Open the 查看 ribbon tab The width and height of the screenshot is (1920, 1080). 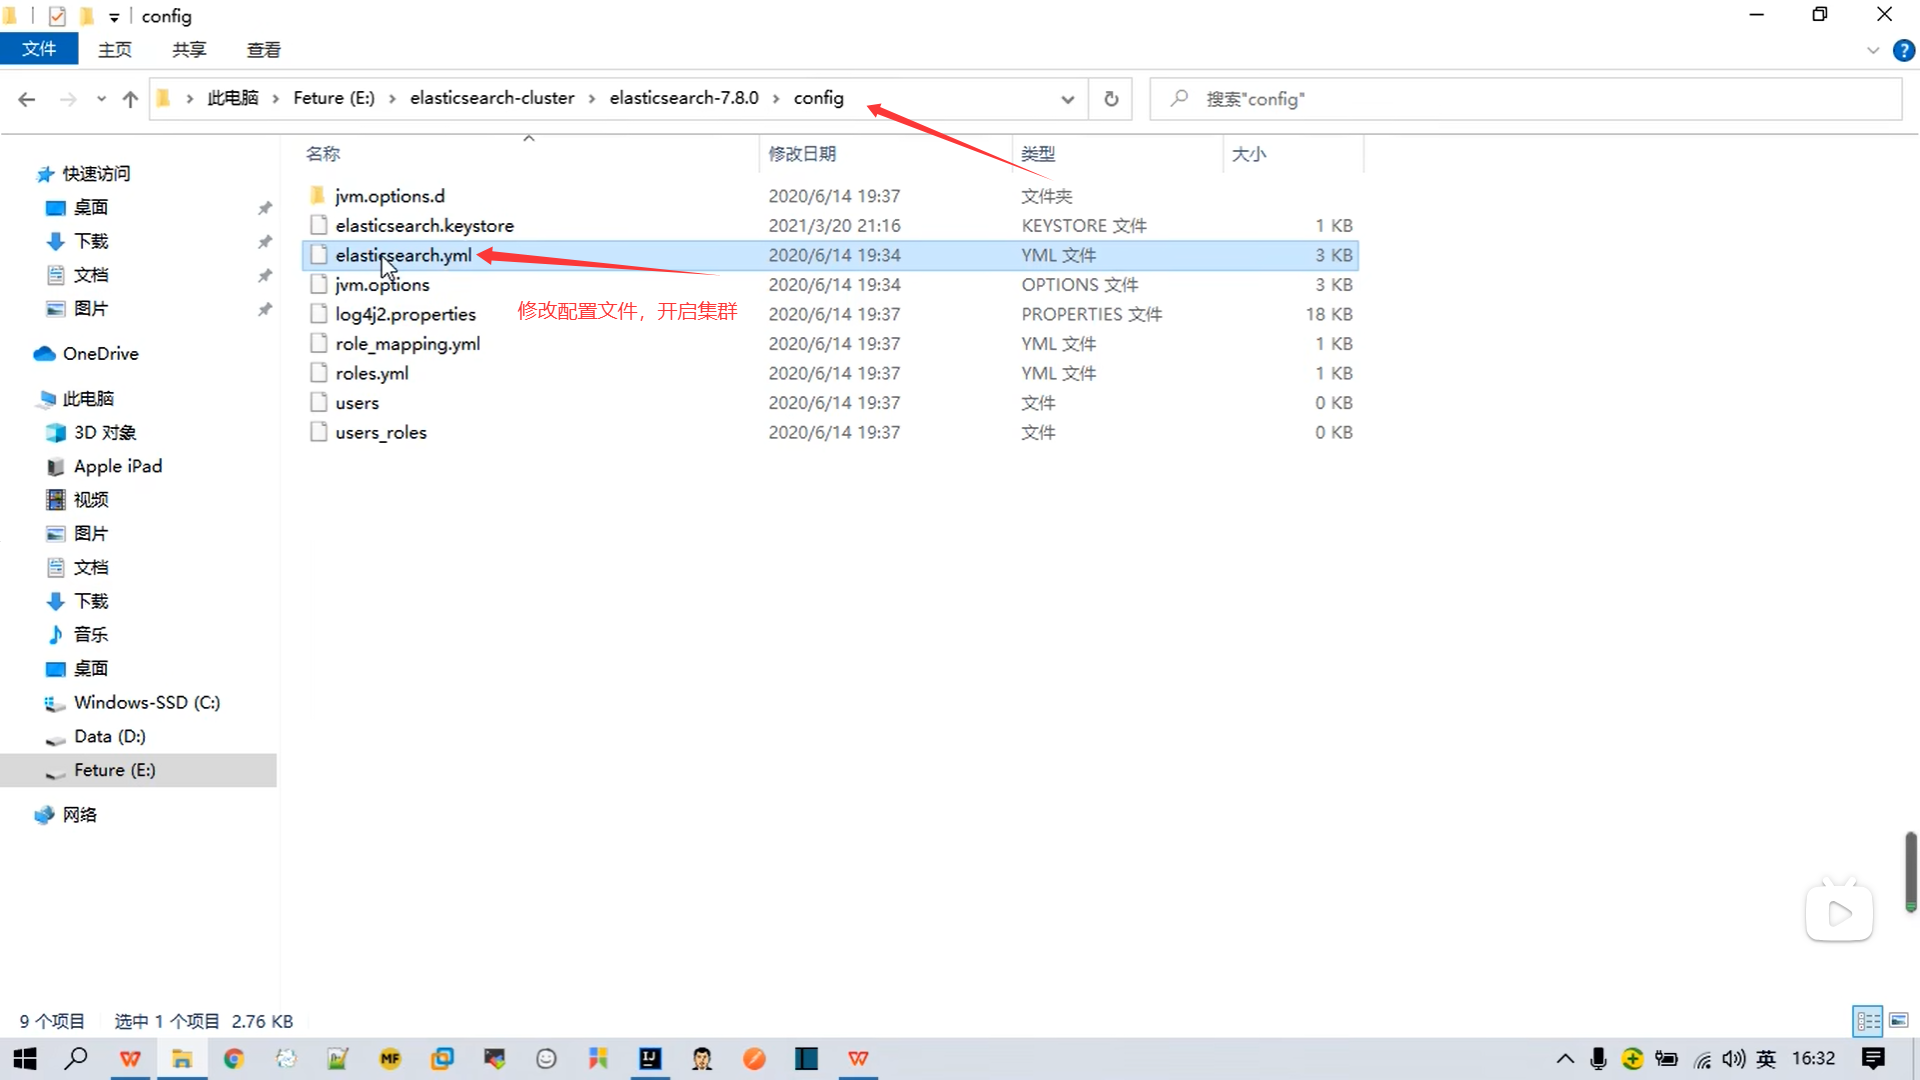tap(263, 49)
